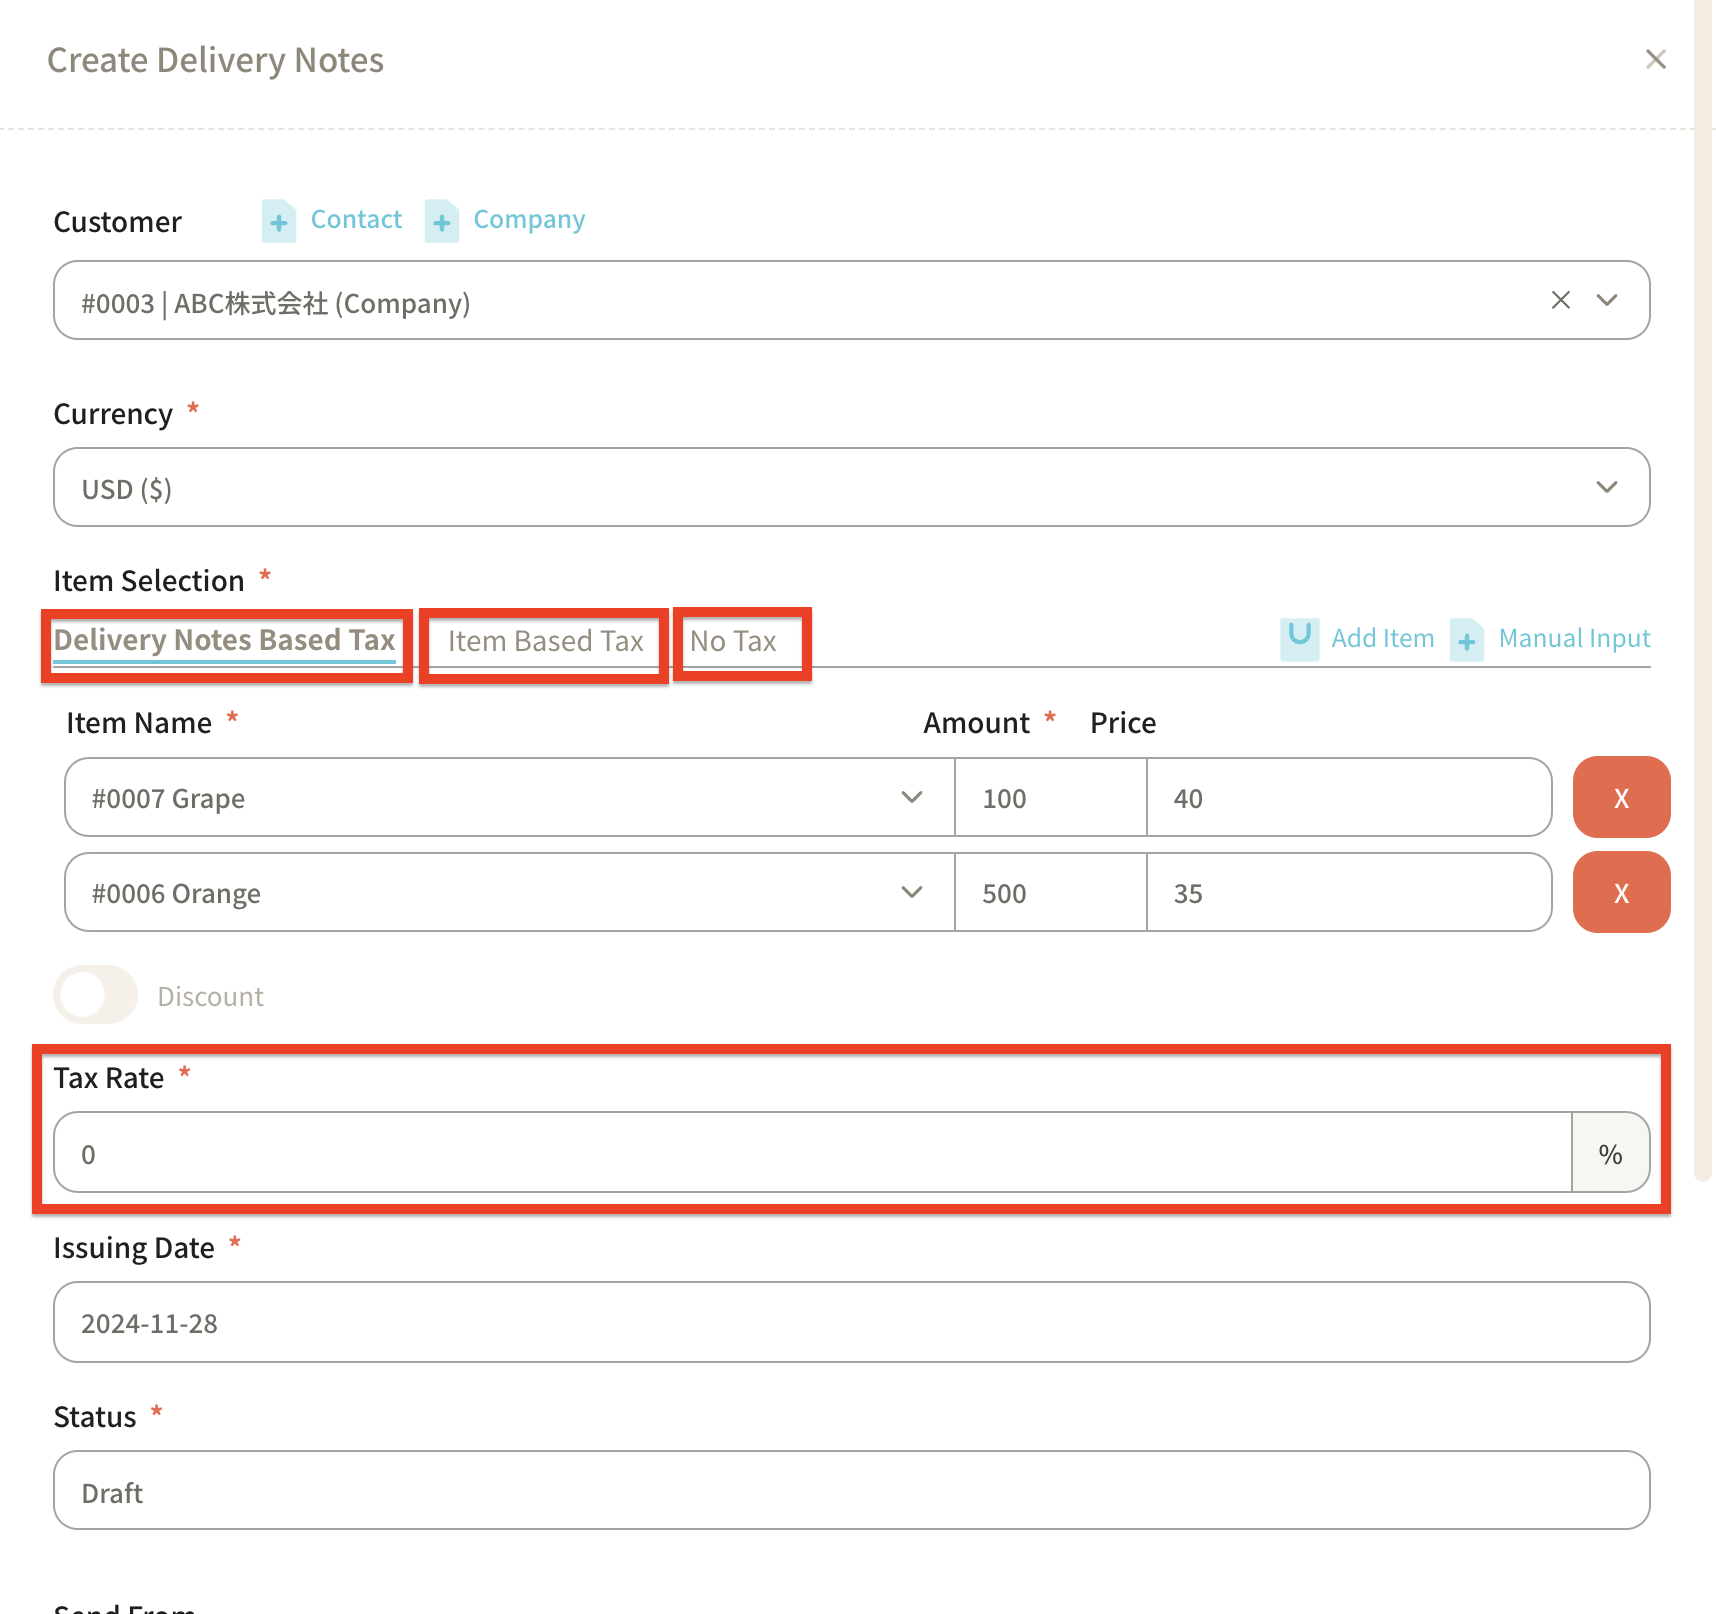
Task: Remove the Grape item row
Action: (x=1620, y=797)
